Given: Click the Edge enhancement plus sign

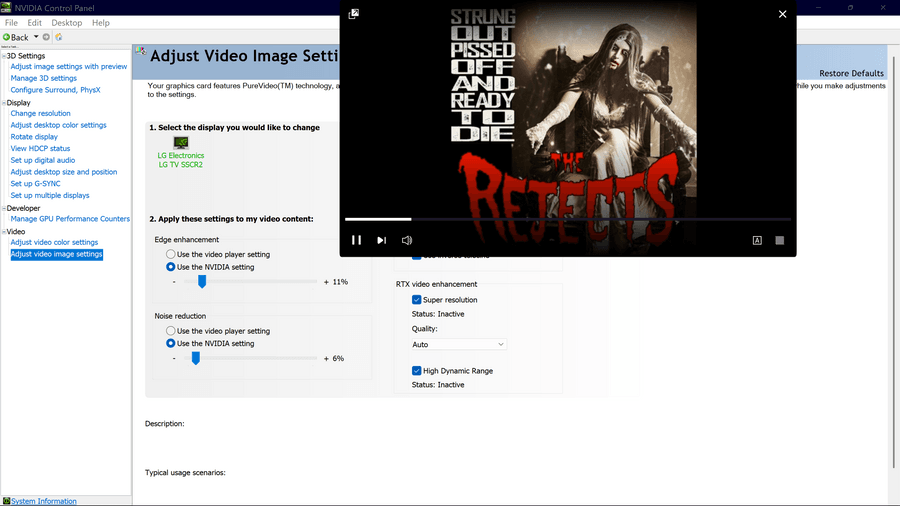Looking at the screenshot, I should tap(327, 282).
